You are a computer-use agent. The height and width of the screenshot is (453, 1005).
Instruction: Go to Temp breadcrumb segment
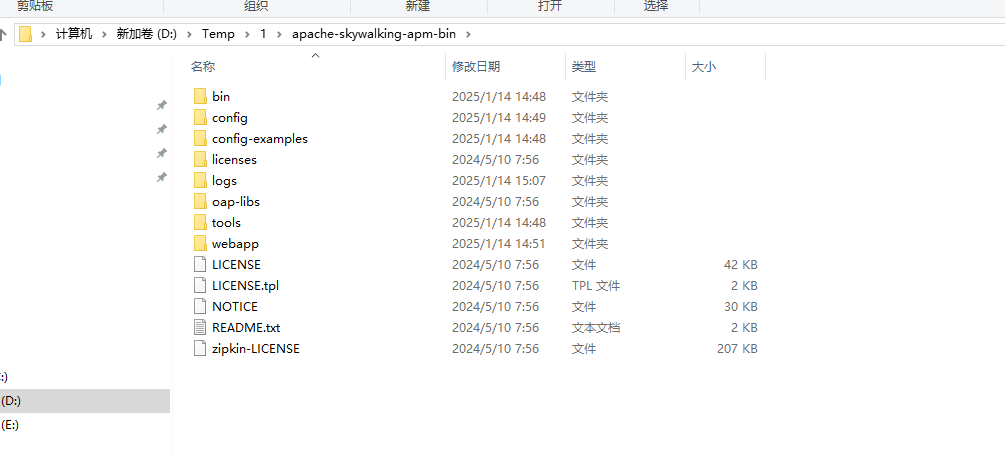[x=219, y=34]
